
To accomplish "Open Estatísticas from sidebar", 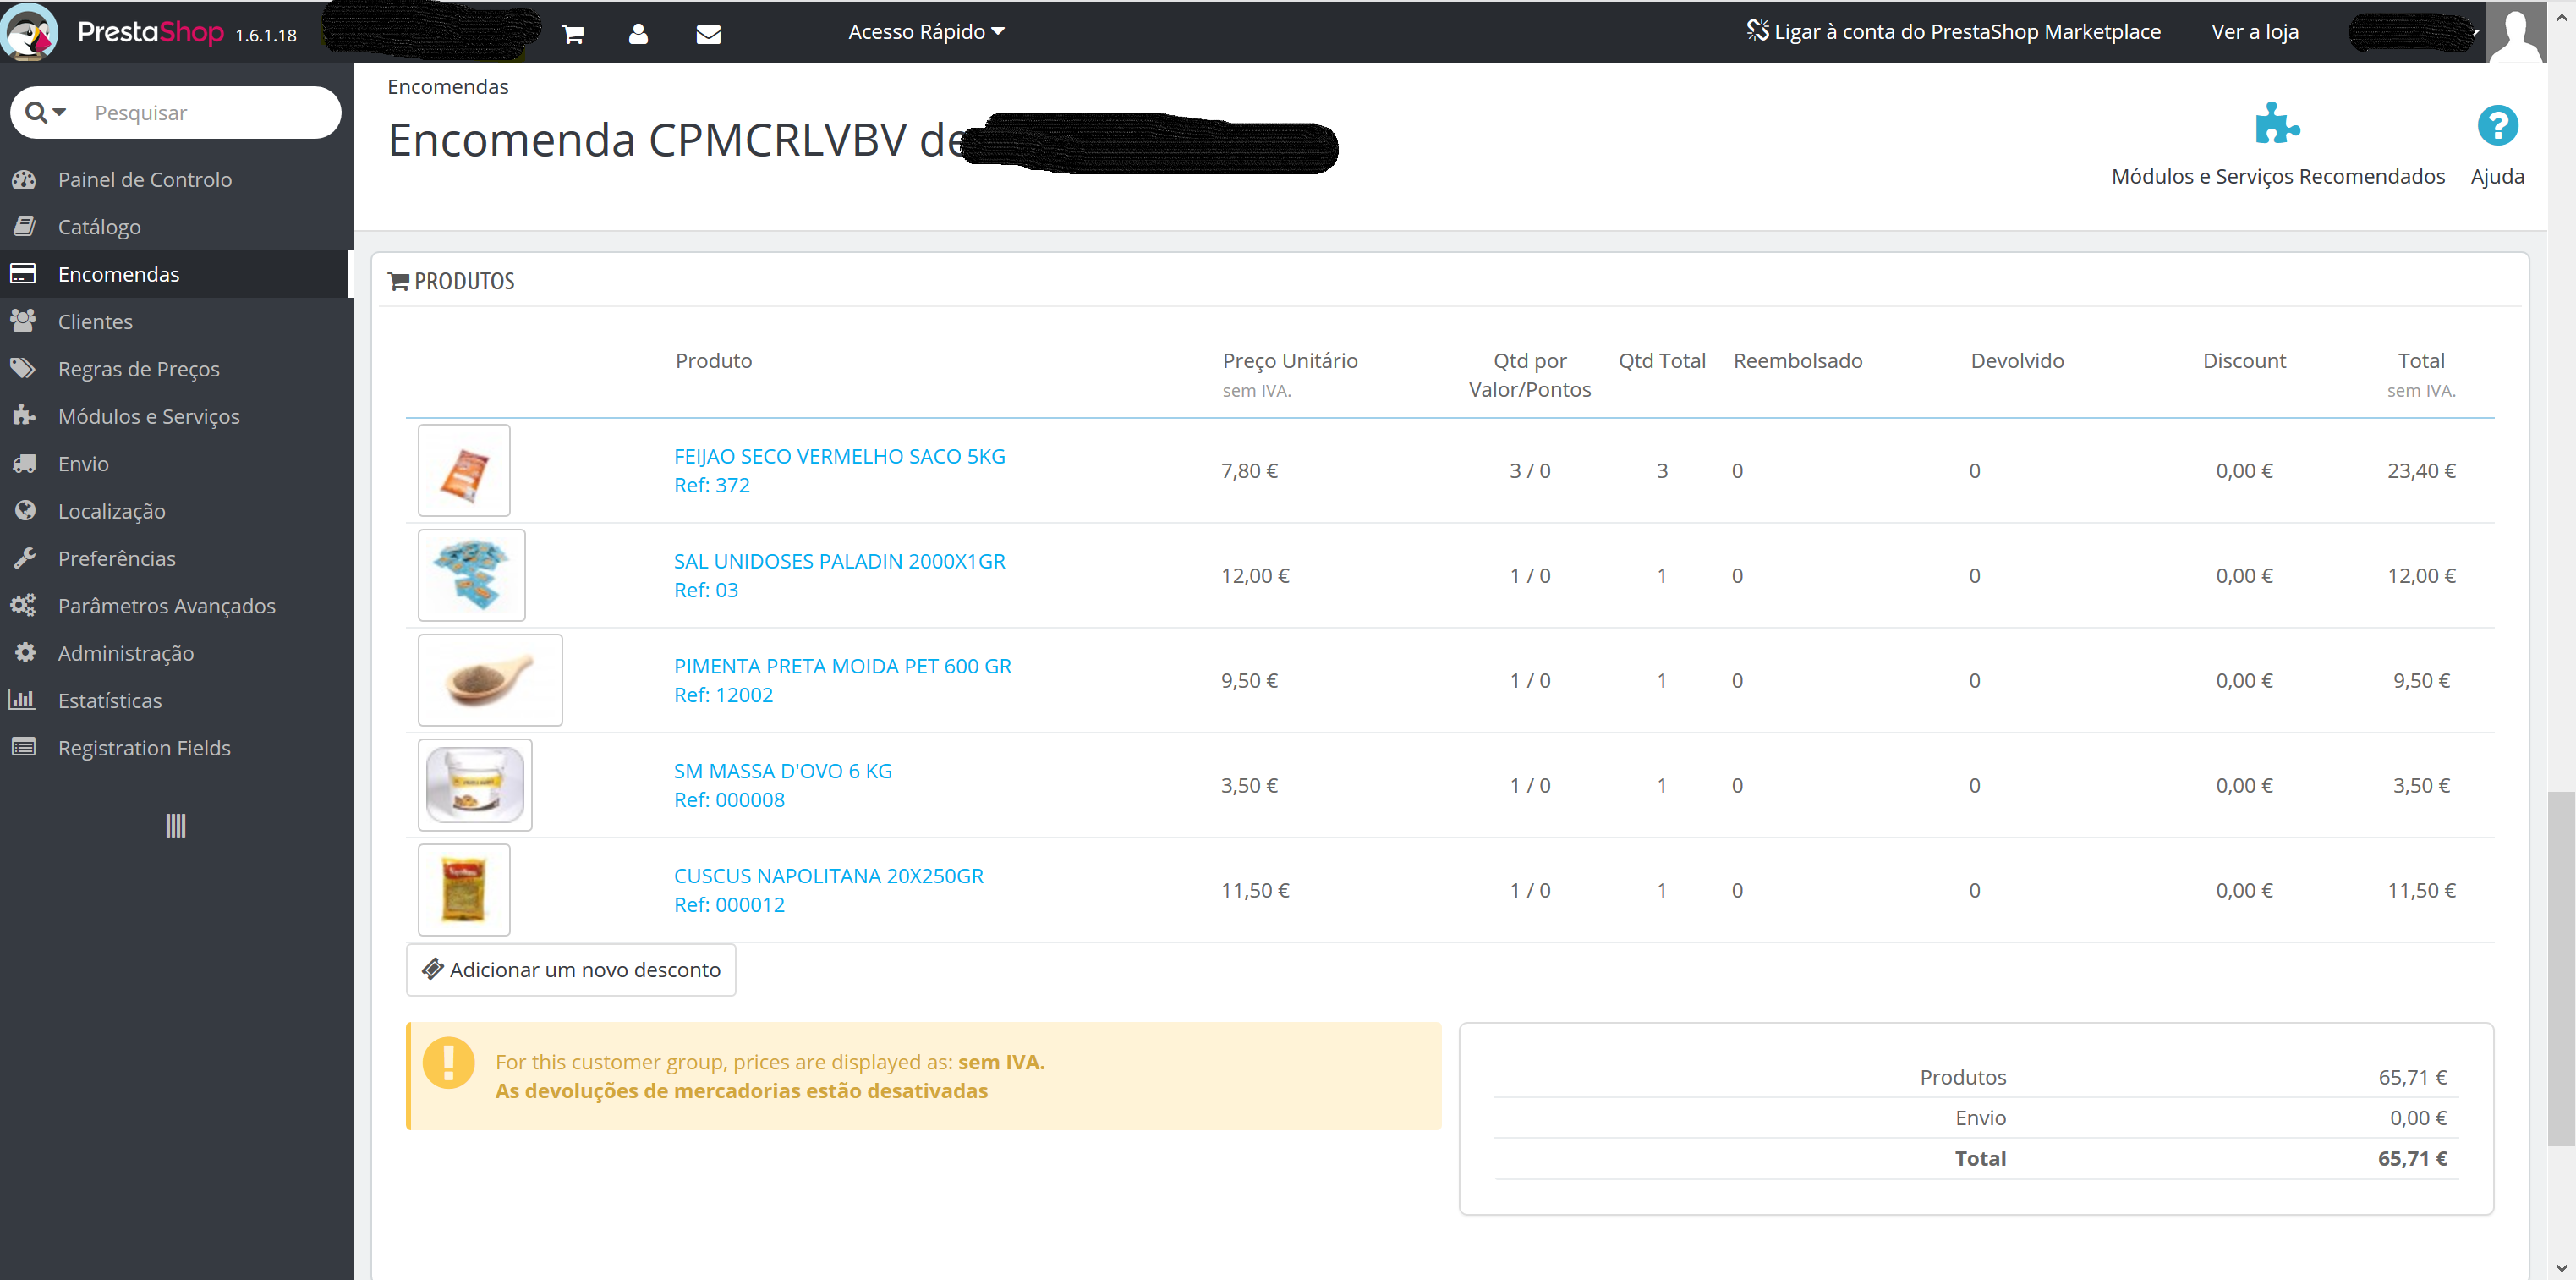I will point(110,701).
